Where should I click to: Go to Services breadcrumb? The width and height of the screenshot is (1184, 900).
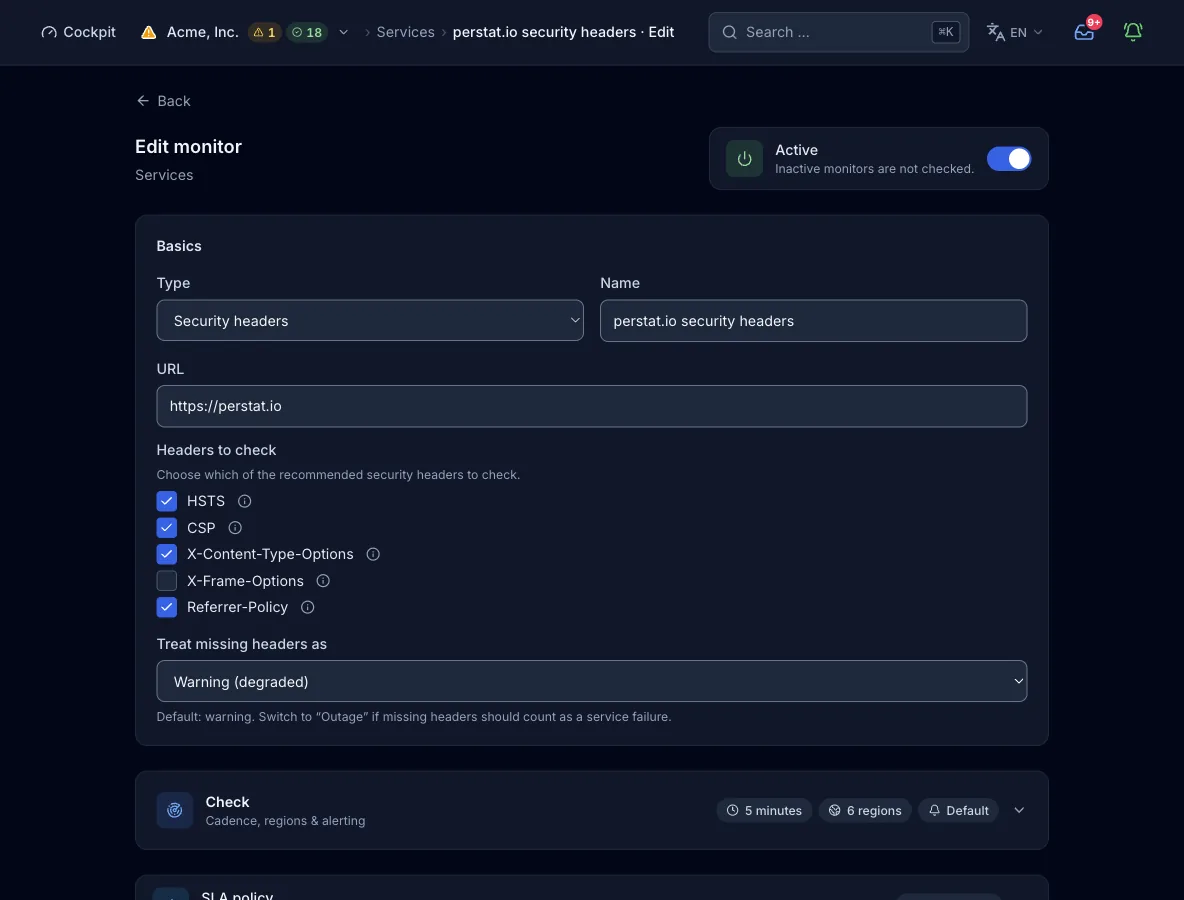coord(405,32)
